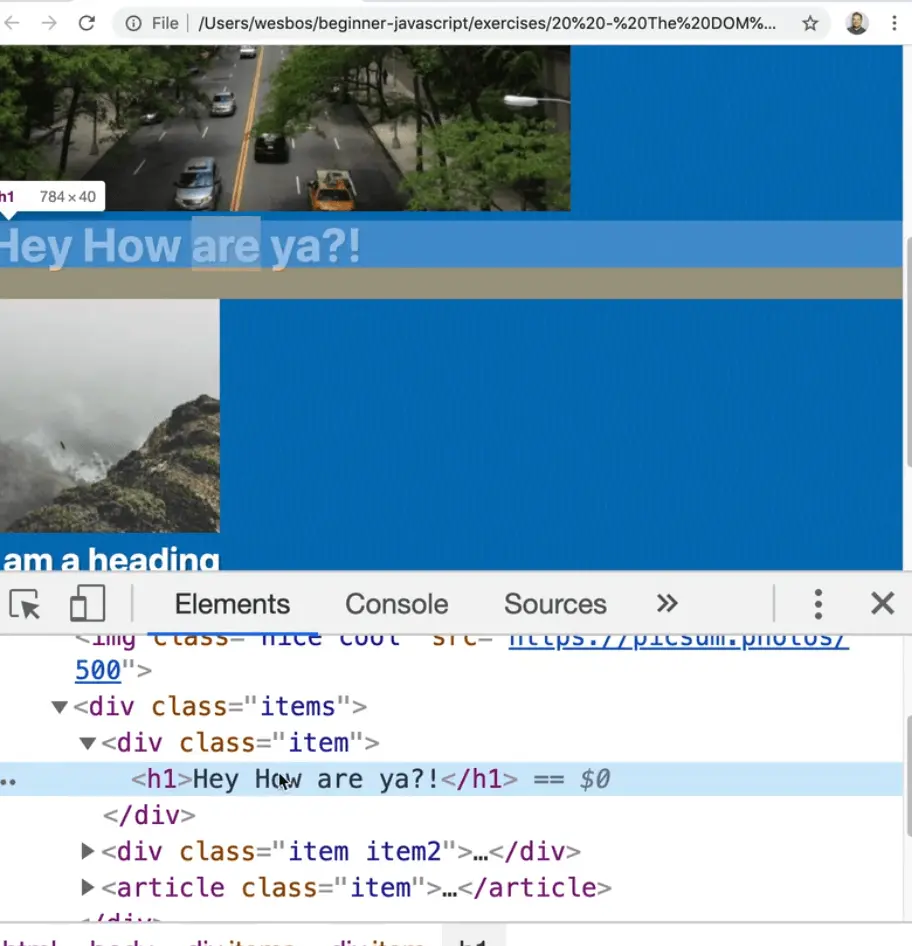Open Chrome's three-dot browser menu

click(894, 23)
